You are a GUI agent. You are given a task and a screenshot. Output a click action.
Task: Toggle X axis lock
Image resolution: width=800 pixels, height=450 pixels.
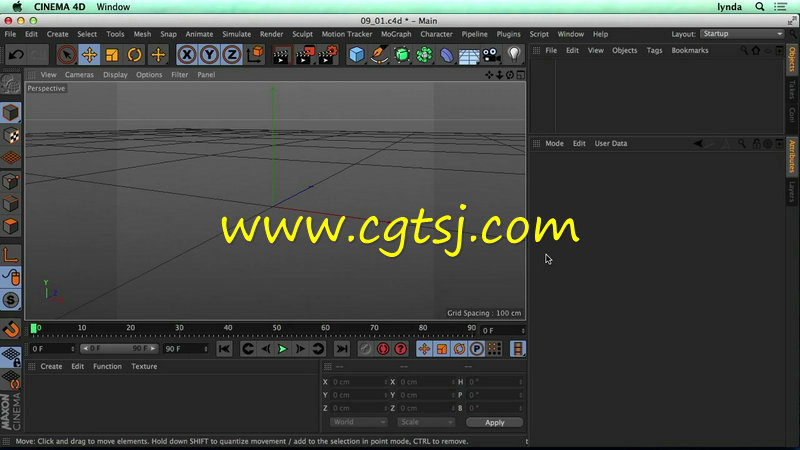coord(187,55)
